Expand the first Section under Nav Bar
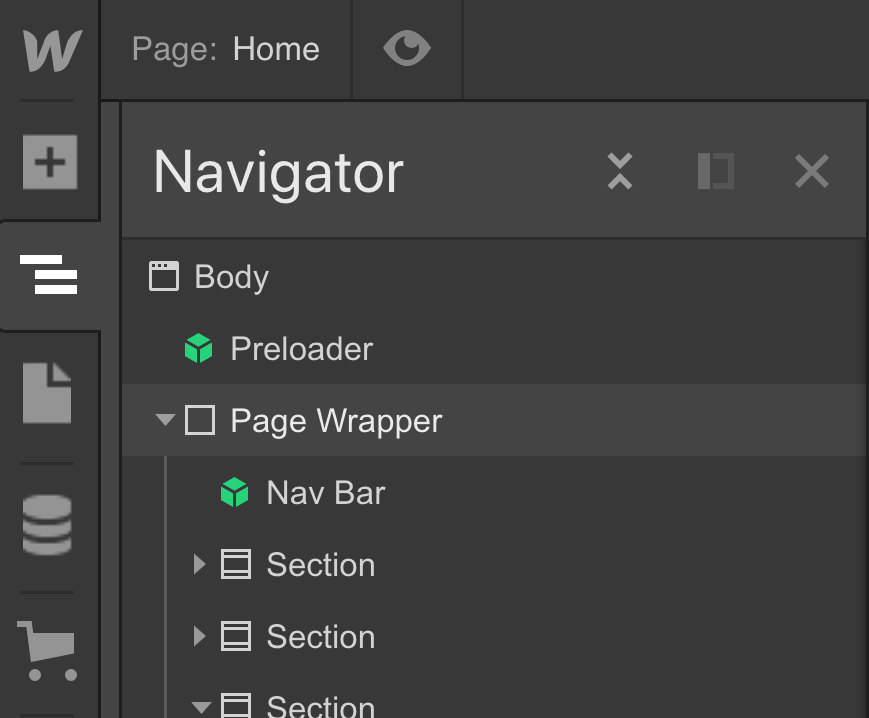The height and width of the screenshot is (718, 869). (200, 564)
